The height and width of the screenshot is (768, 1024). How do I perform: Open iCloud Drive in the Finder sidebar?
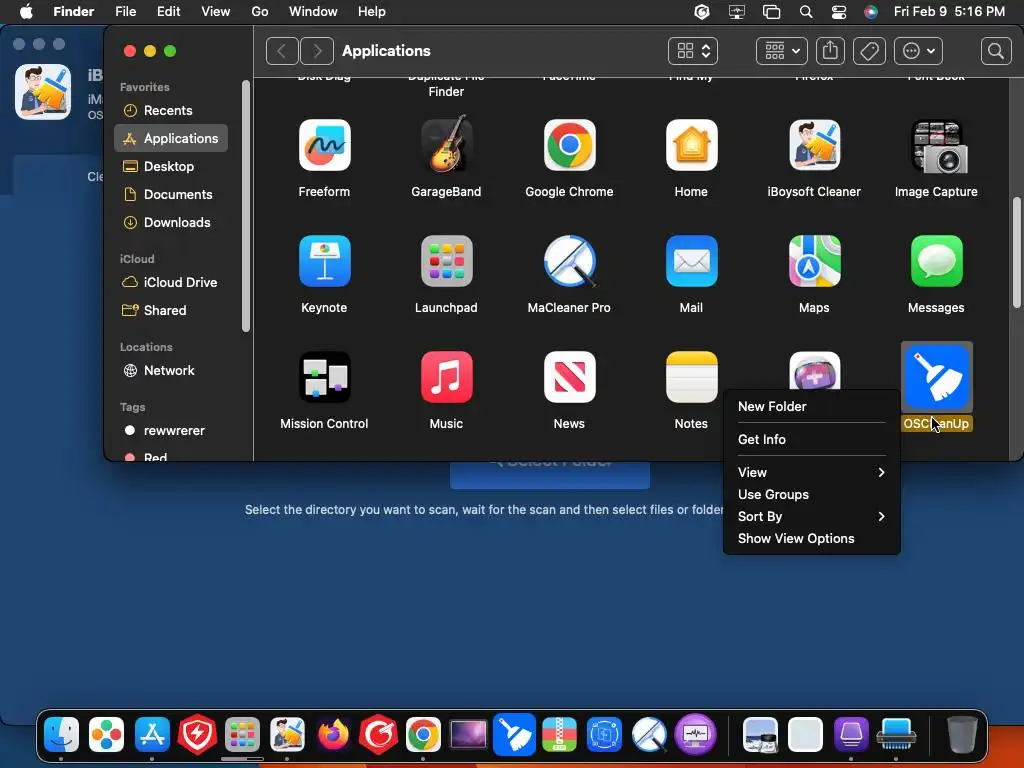tap(171, 283)
